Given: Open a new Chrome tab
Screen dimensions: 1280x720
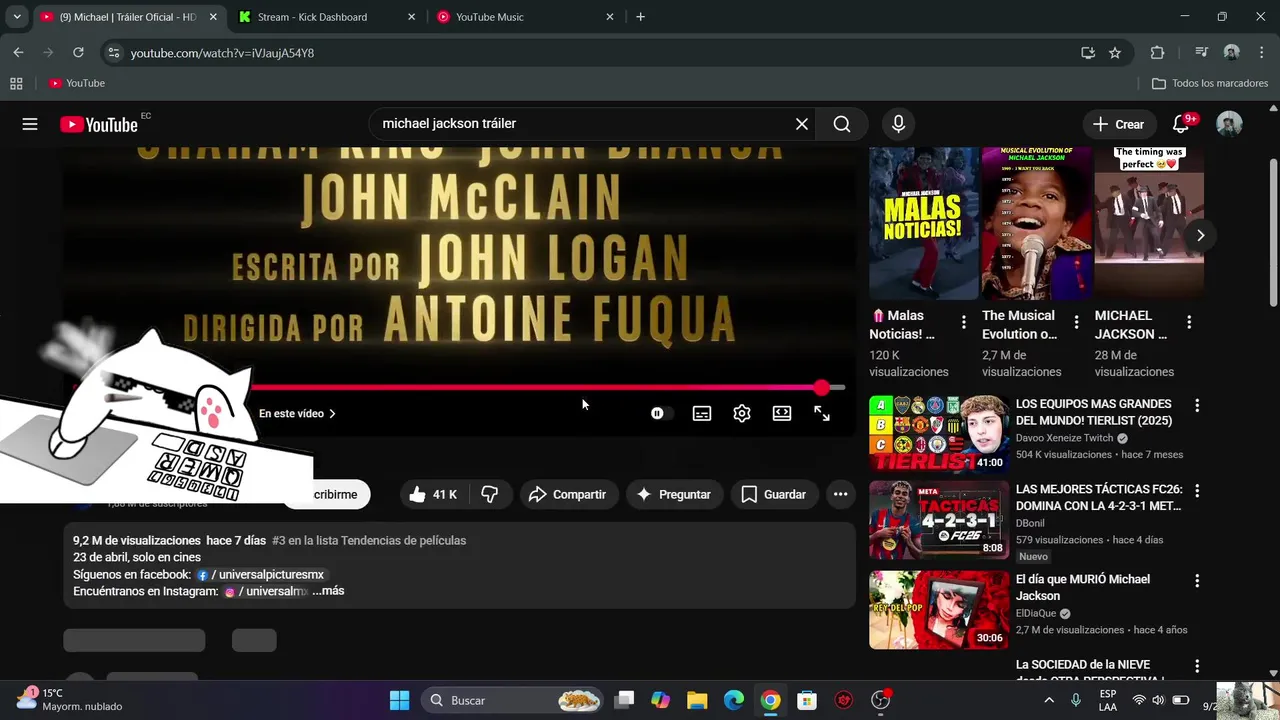Looking at the screenshot, I should pyautogui.click(x=640, y=17).
